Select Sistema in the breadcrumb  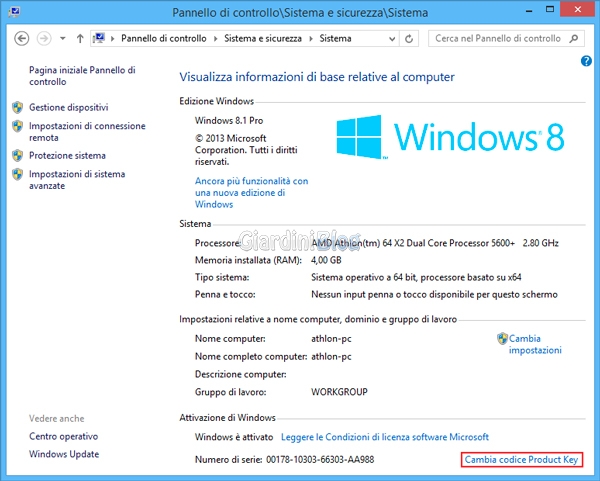click(335, 39)
